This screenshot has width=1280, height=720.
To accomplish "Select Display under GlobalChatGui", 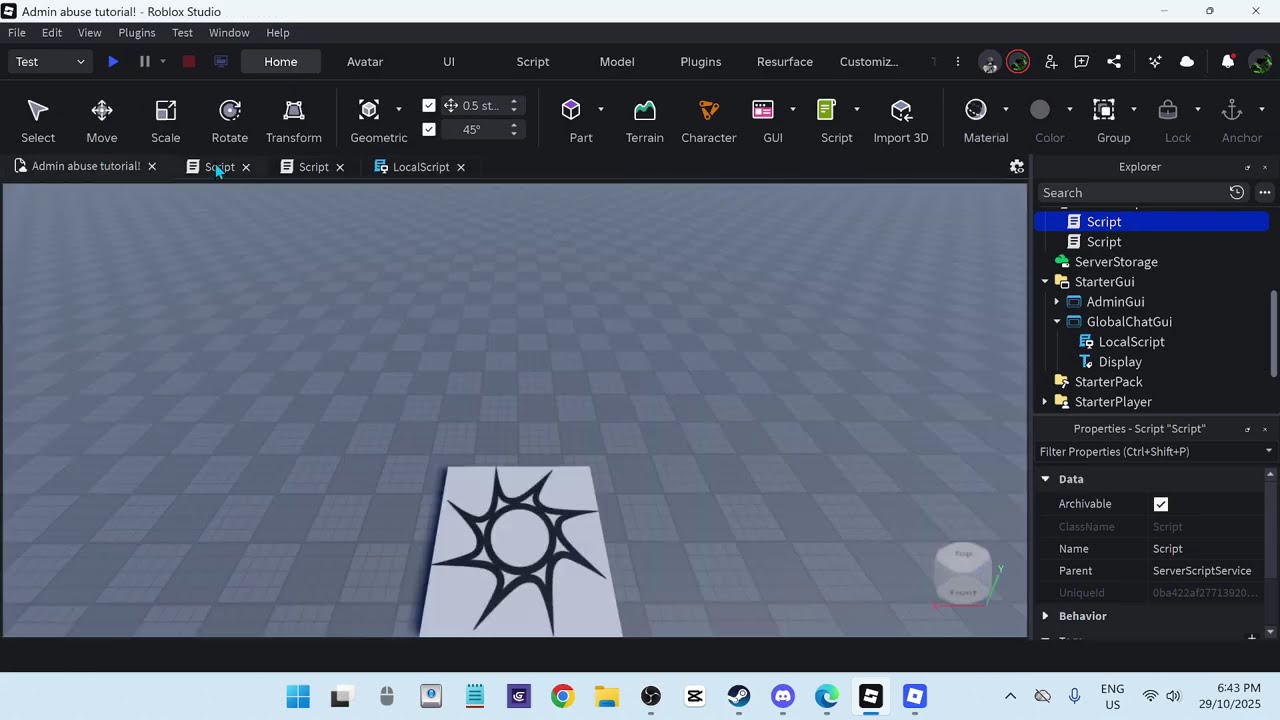I will point(1120,362).
